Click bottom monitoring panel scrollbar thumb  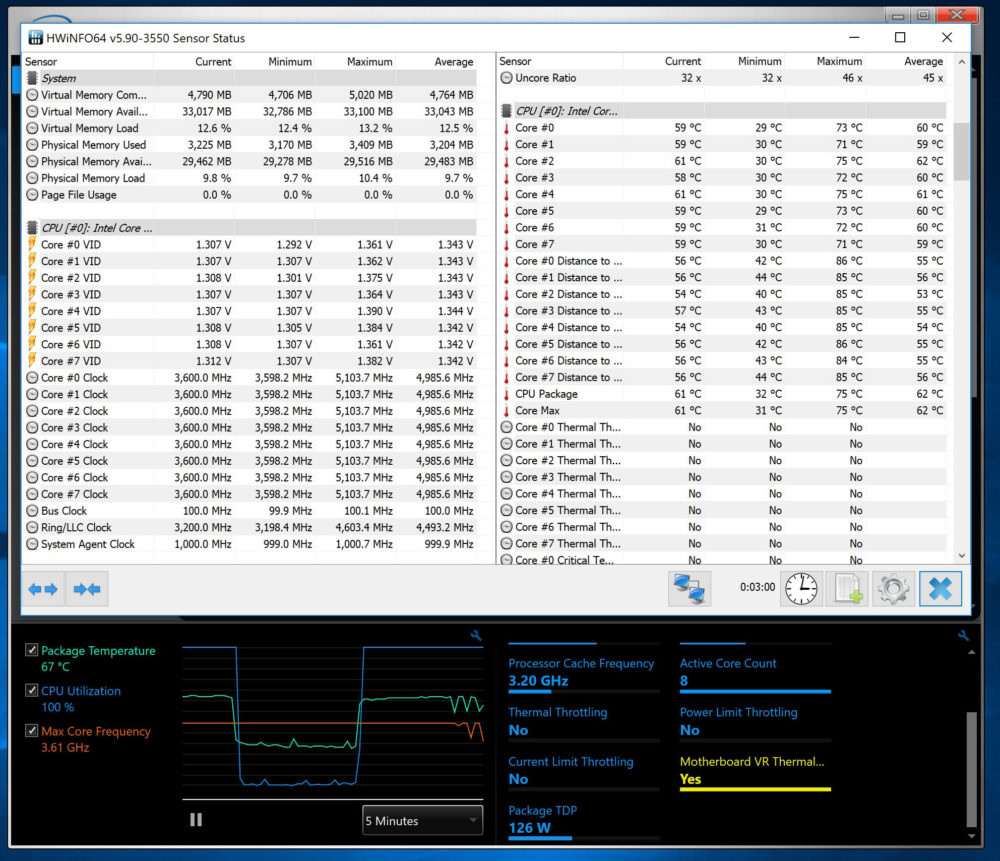point(971,769)
